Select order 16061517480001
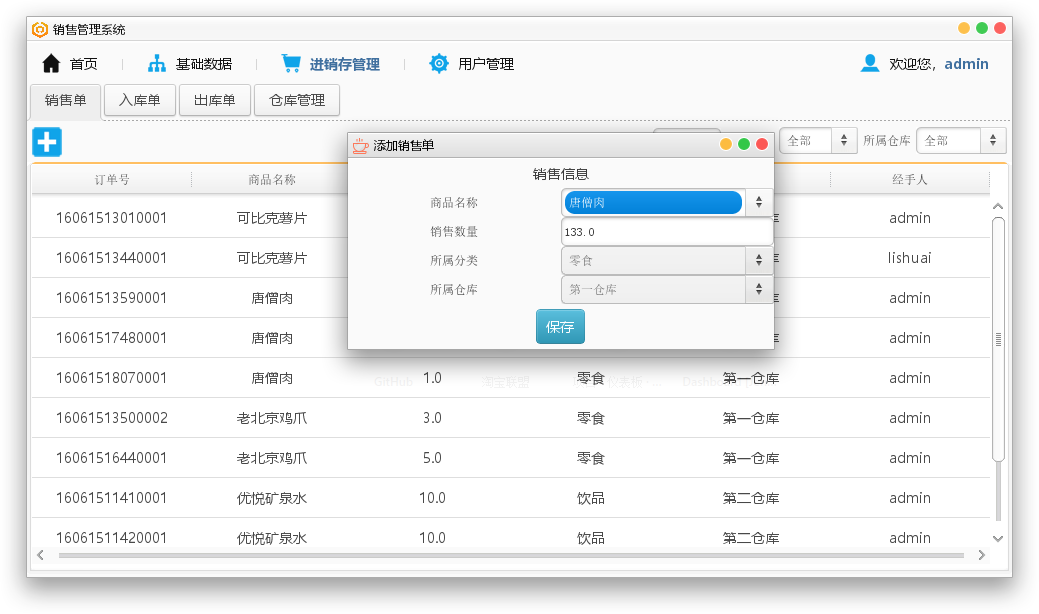Image resolution: width=1039 pixels, height=614 pixels. 111,338
